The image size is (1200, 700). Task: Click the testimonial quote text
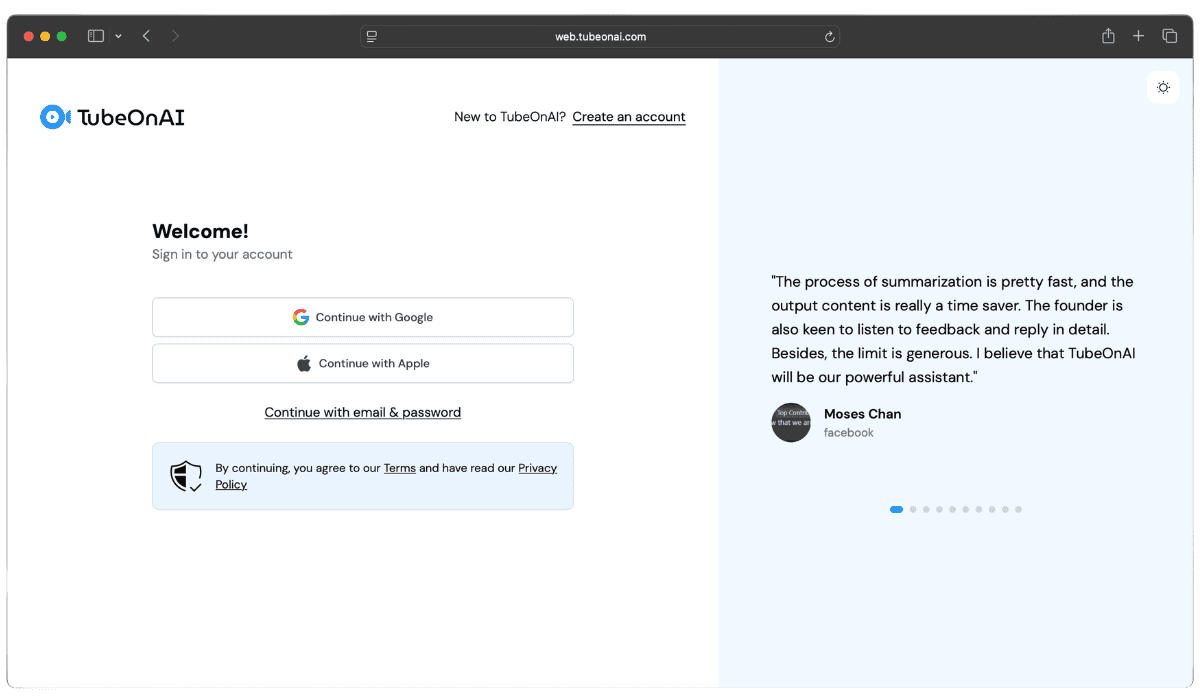[953, 330]
